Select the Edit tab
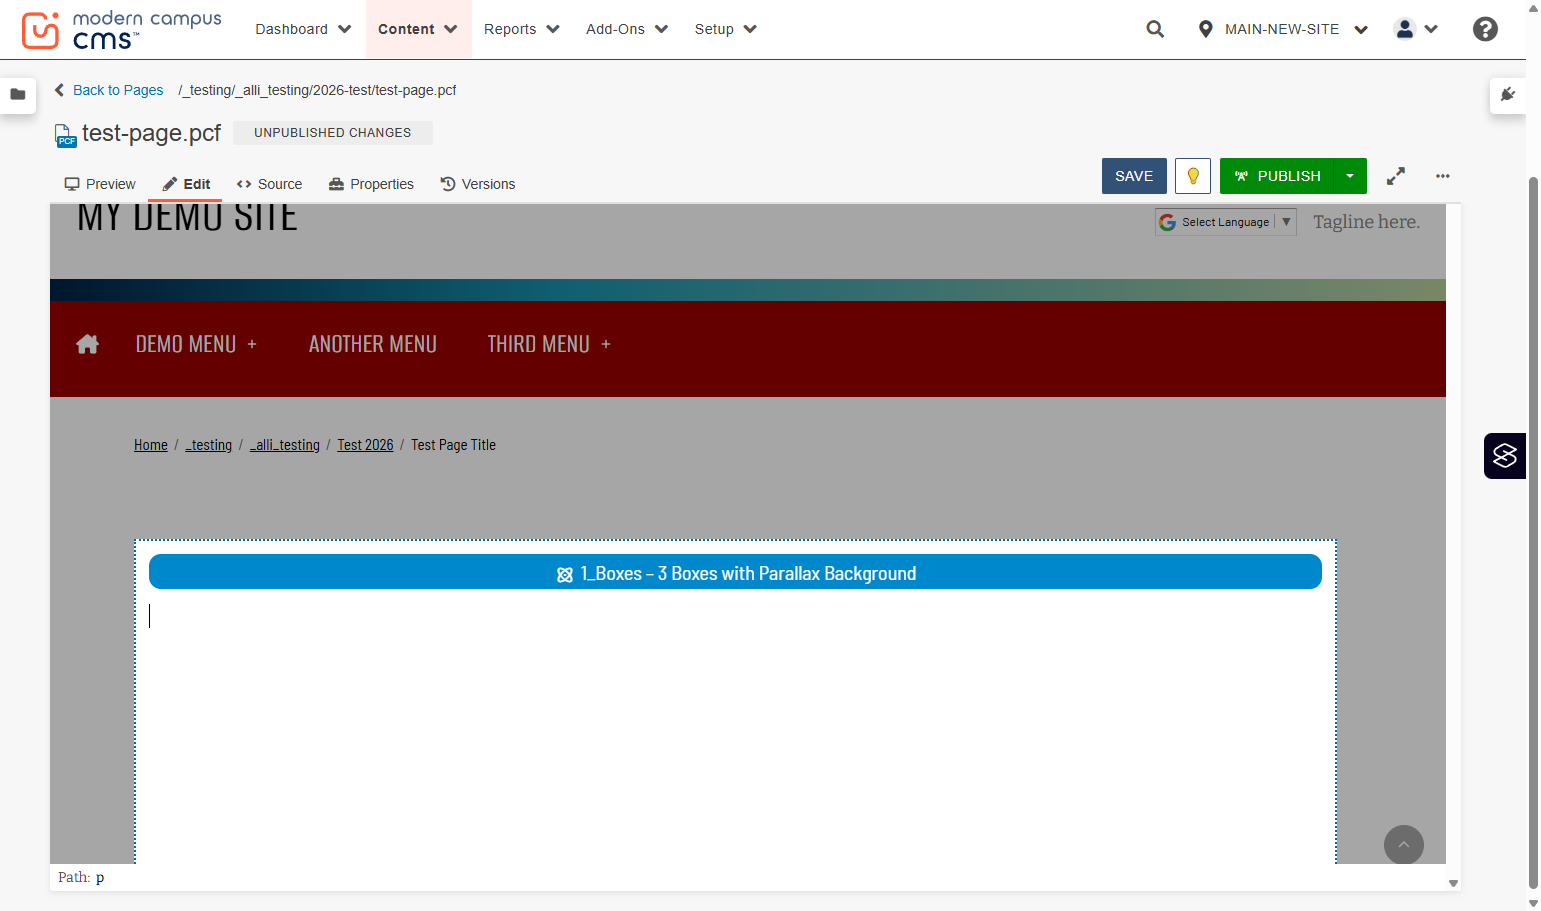 click(x=186, y=184)
